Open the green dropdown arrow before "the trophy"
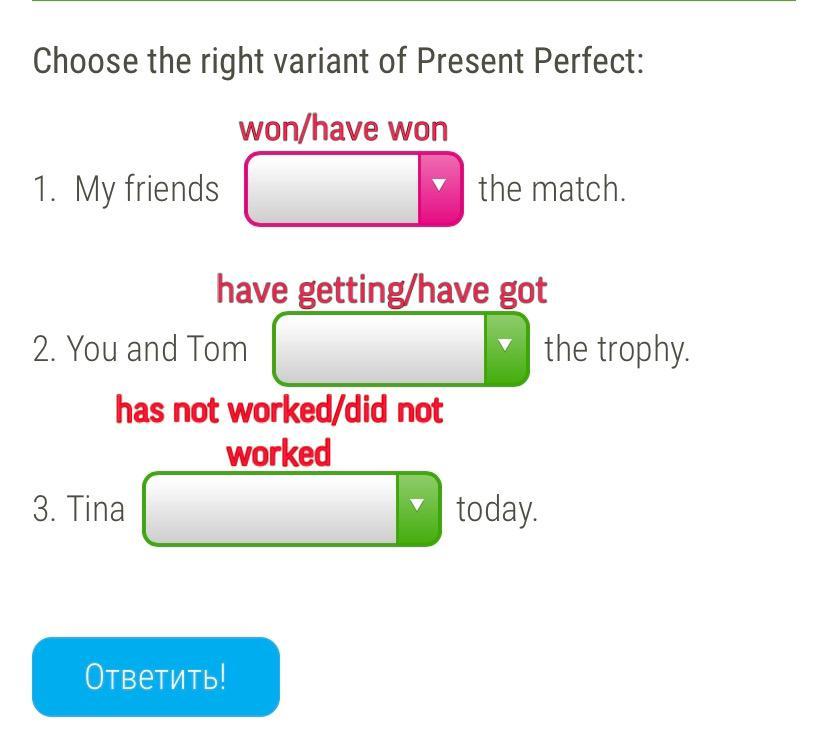The width and height of the screenshot is (828, 746). (506, 348)
